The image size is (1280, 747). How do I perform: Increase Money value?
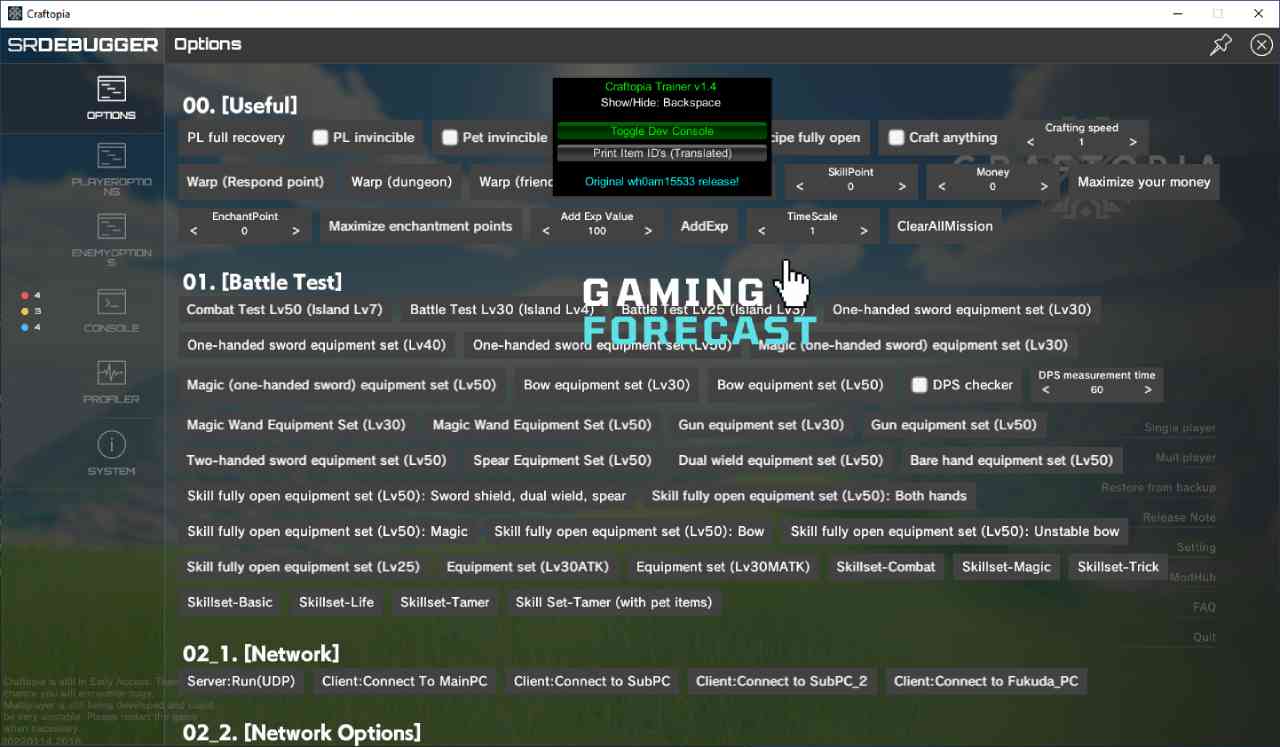pos(1044,187)
